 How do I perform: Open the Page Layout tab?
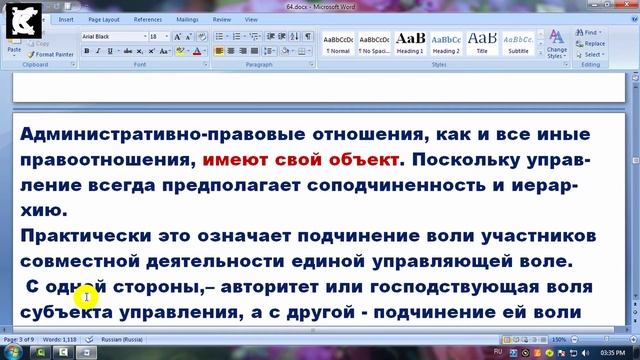coord(104,20)
